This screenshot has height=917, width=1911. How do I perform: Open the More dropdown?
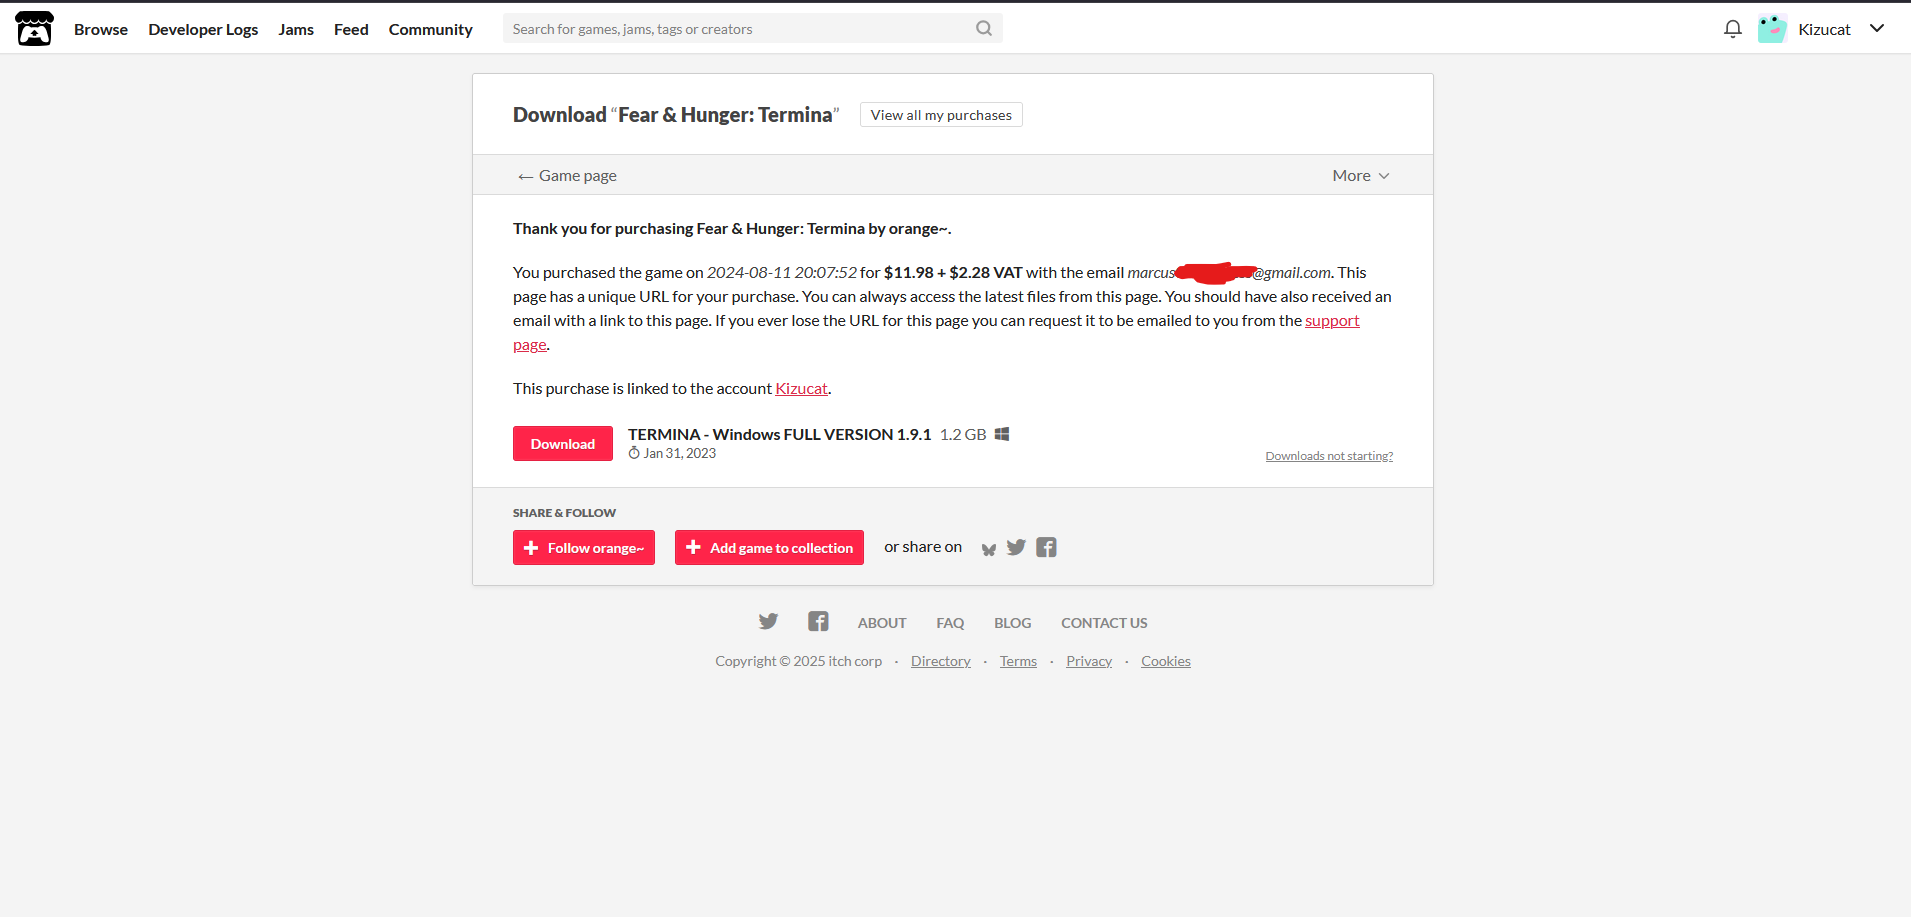(1361, 175)
